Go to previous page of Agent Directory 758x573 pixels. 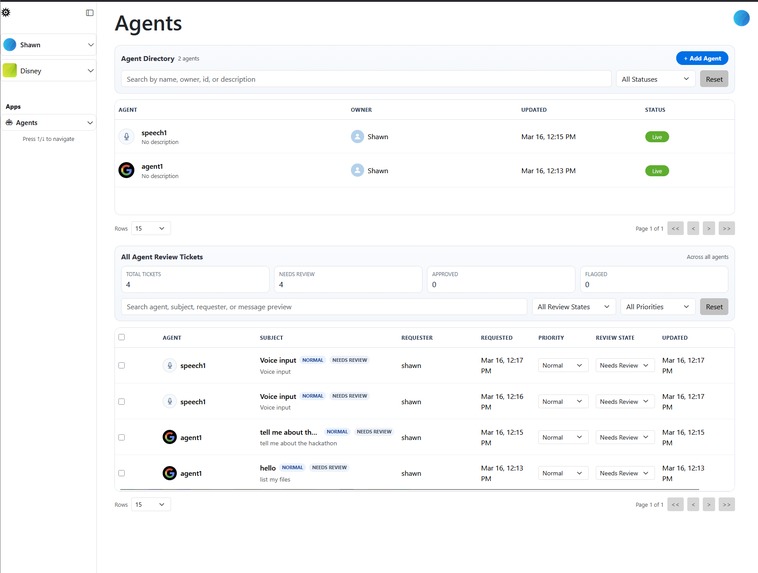pyautogui.click(x=693, y=228)
